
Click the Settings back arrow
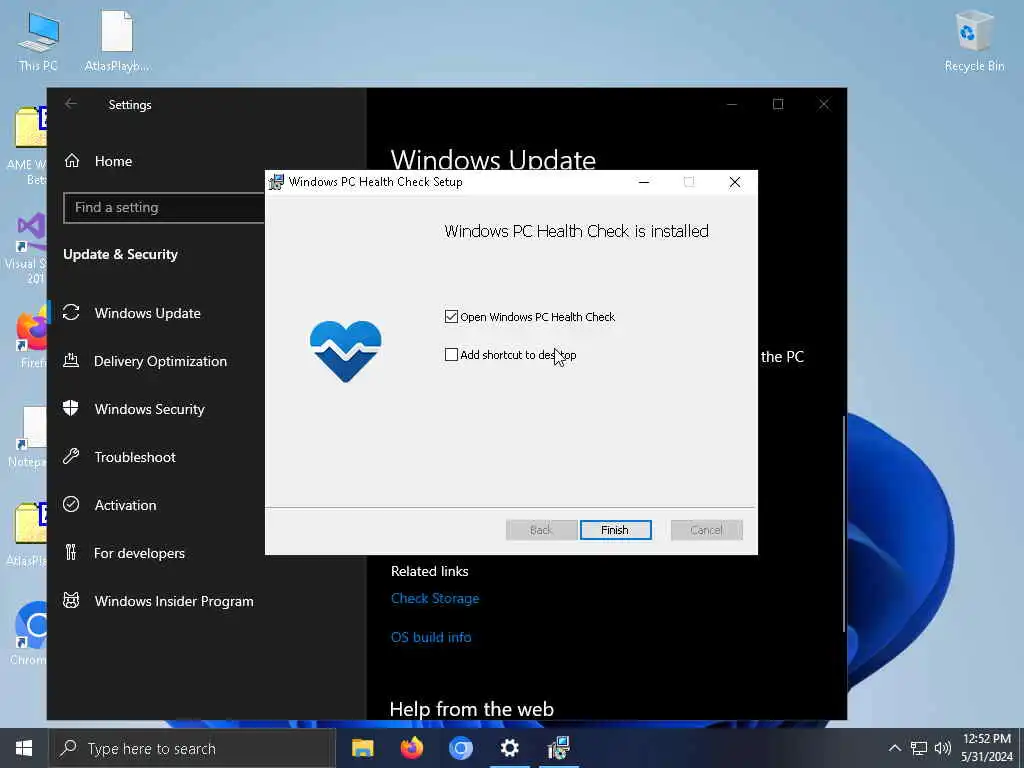(x=71, y=104)
